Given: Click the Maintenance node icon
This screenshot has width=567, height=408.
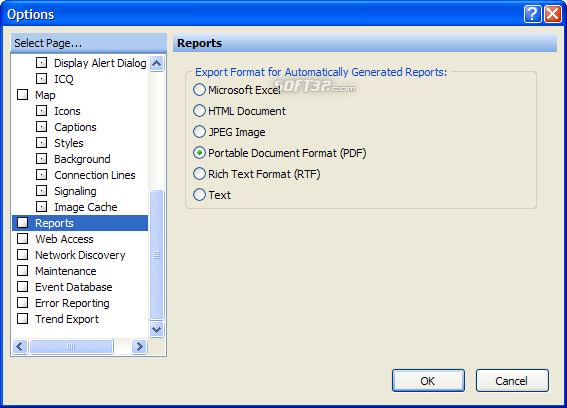Looking at the screenshot, I should [x=22, y=270].
